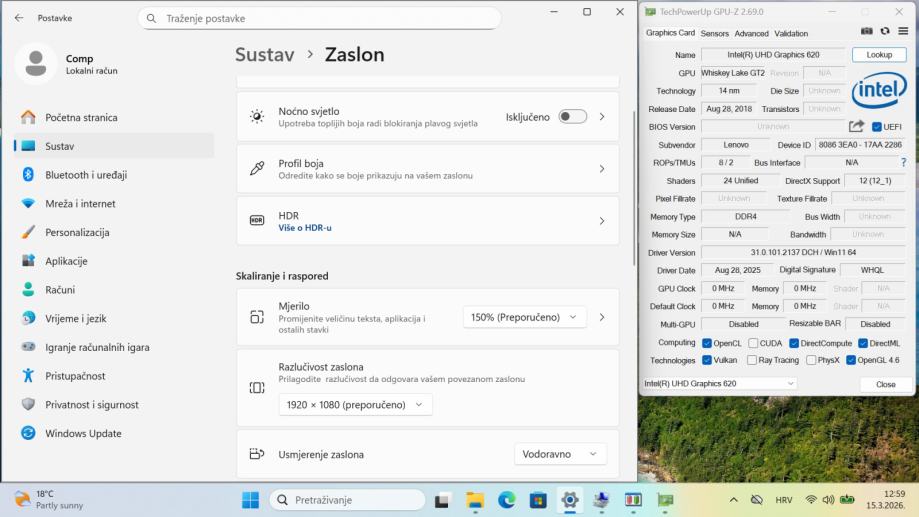Open the Comp account profile
Screen dimensions: 919x517
pyautogui.click(x=67, y=64)
